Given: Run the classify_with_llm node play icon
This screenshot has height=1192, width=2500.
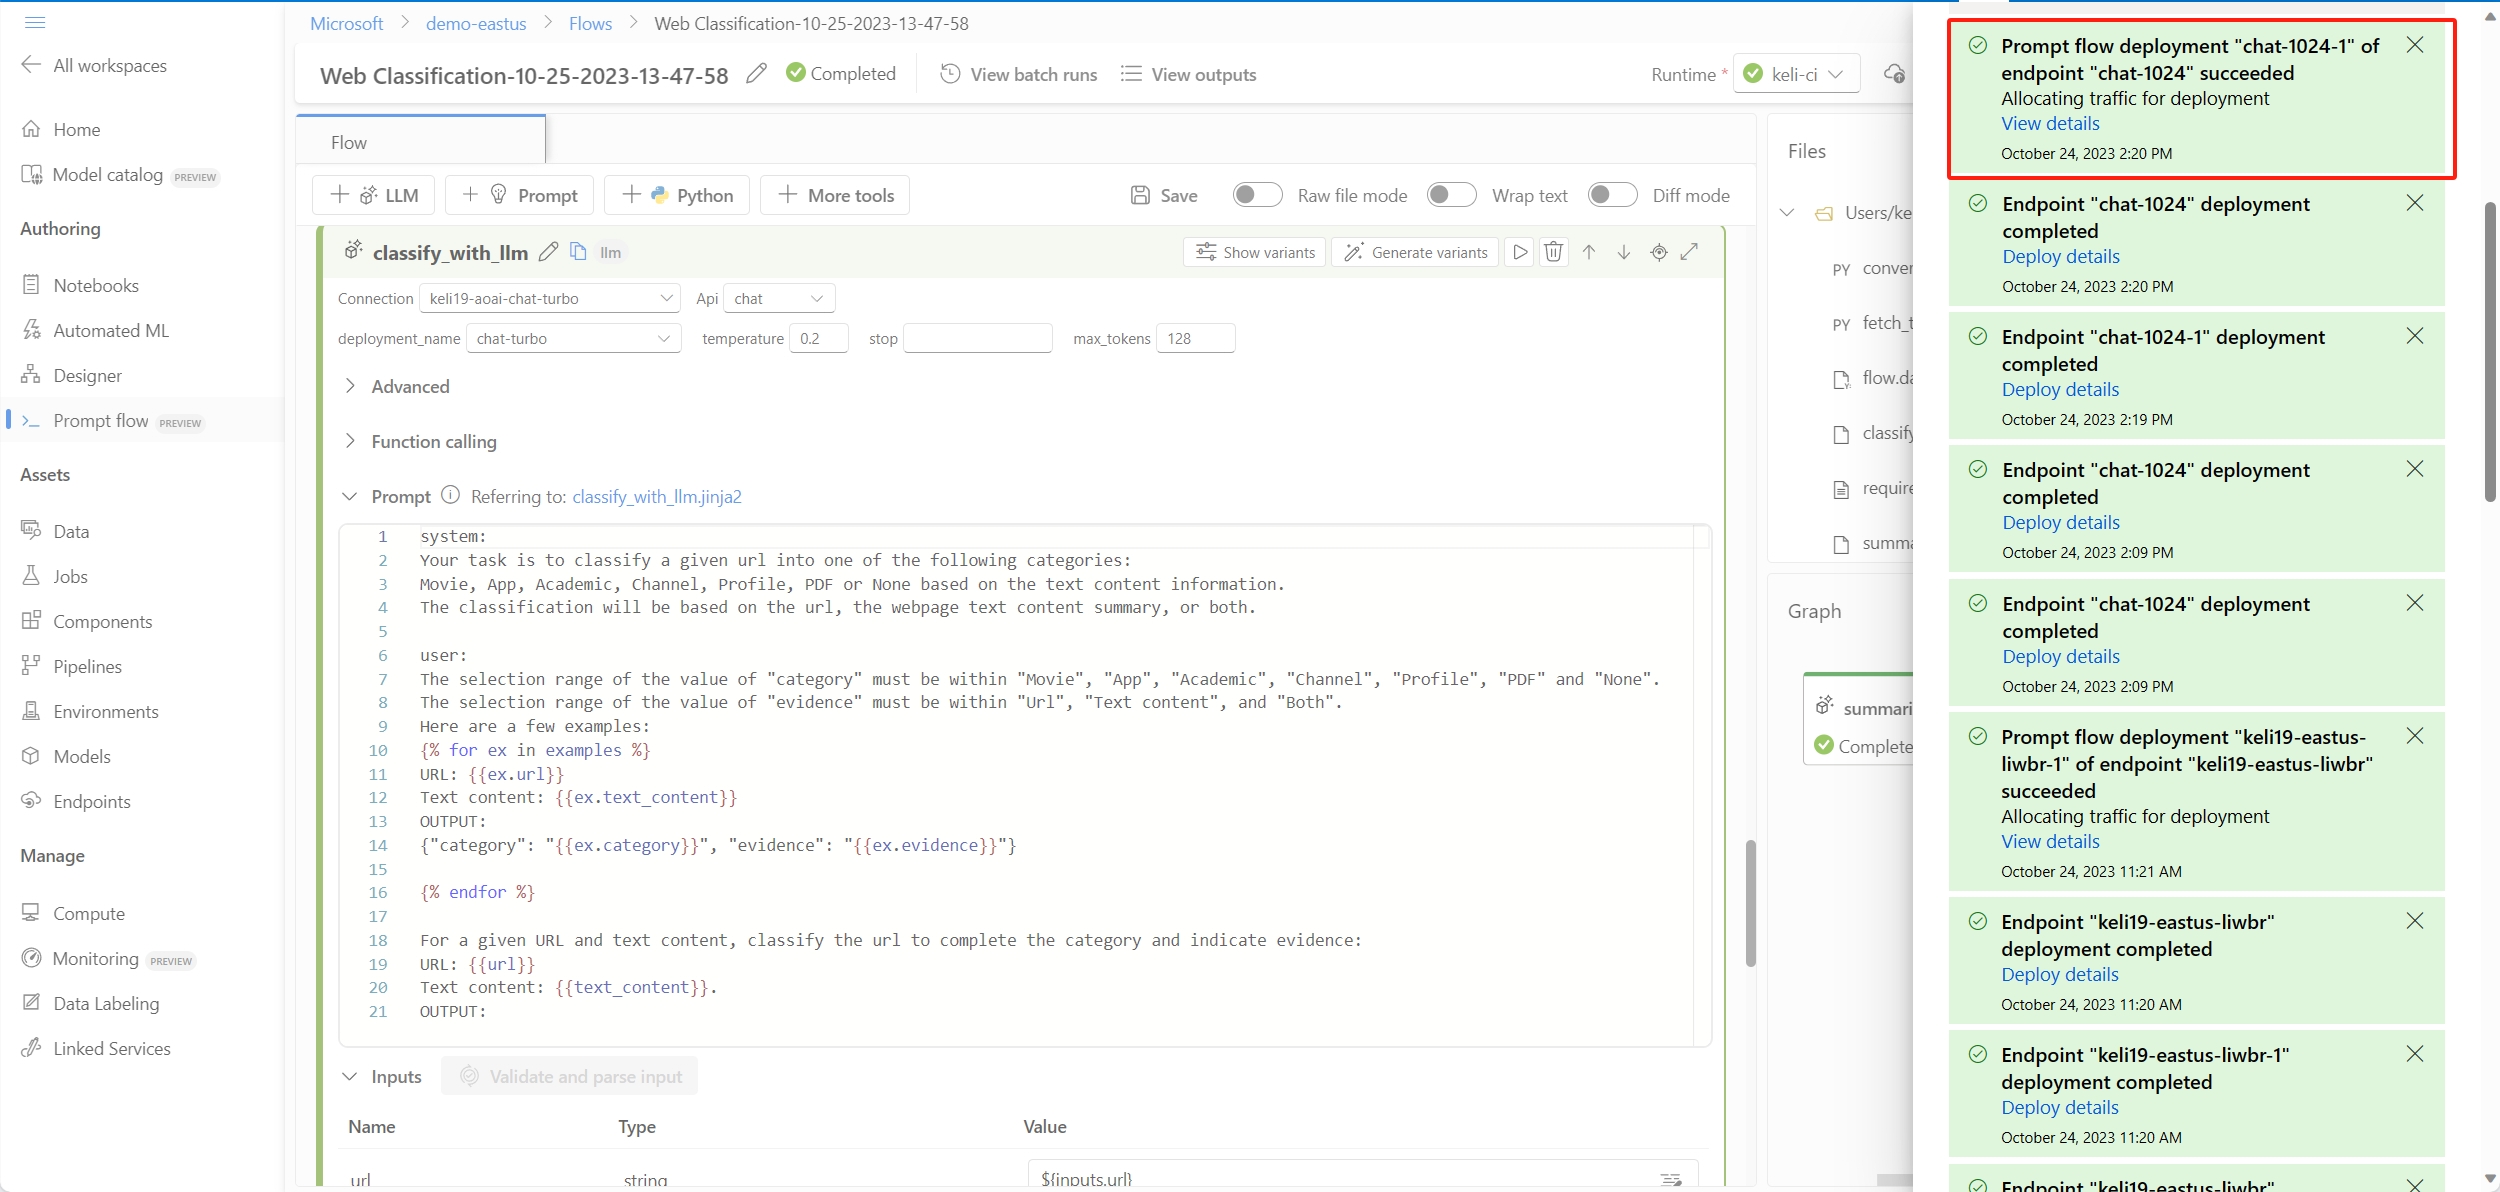Looking at the screenshot, I should point(1520,252).
